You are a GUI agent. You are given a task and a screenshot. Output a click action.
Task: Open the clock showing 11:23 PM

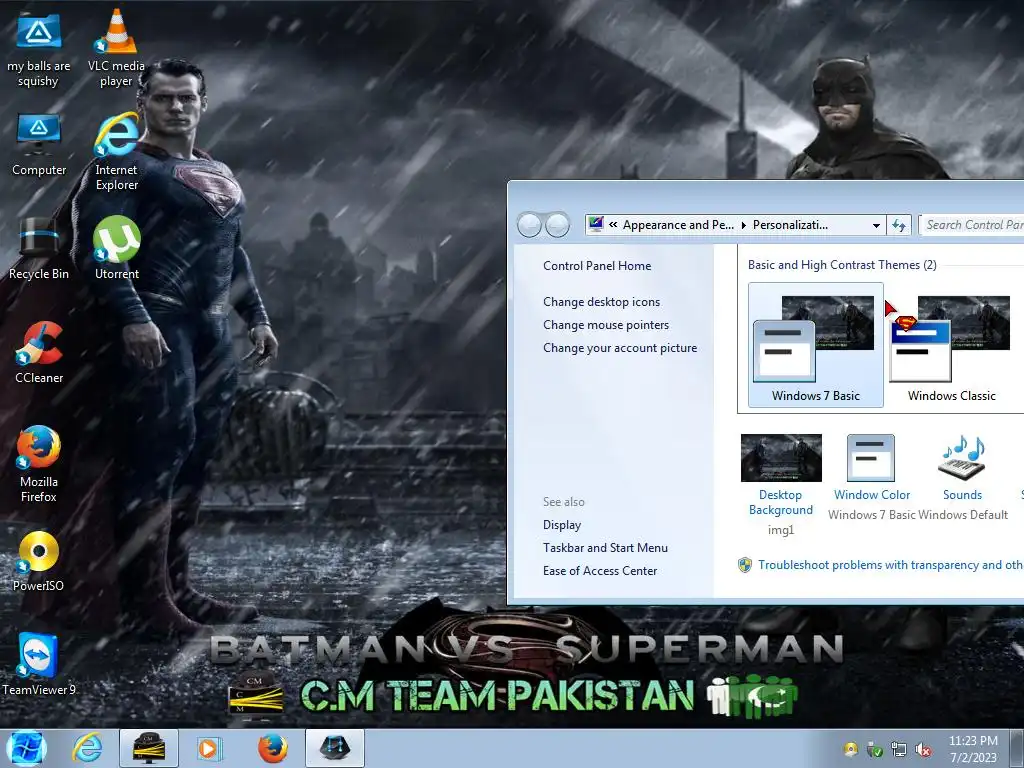(973, 749)
